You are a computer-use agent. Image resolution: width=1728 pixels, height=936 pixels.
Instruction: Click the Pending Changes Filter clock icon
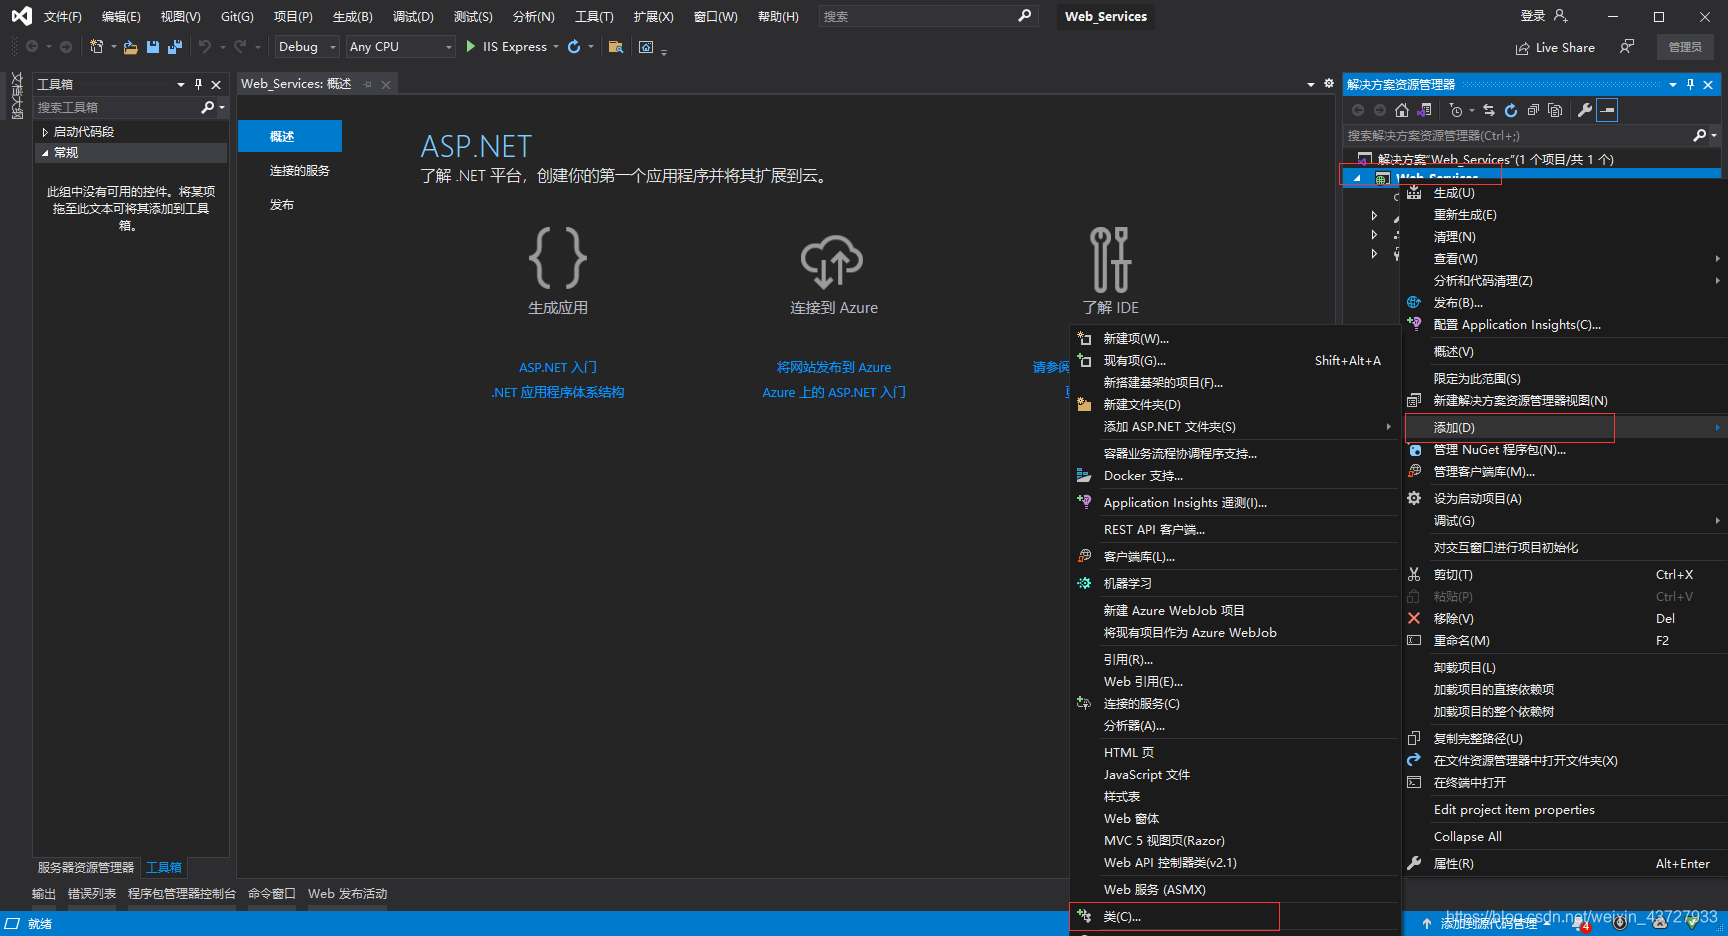pos(1456,110)
